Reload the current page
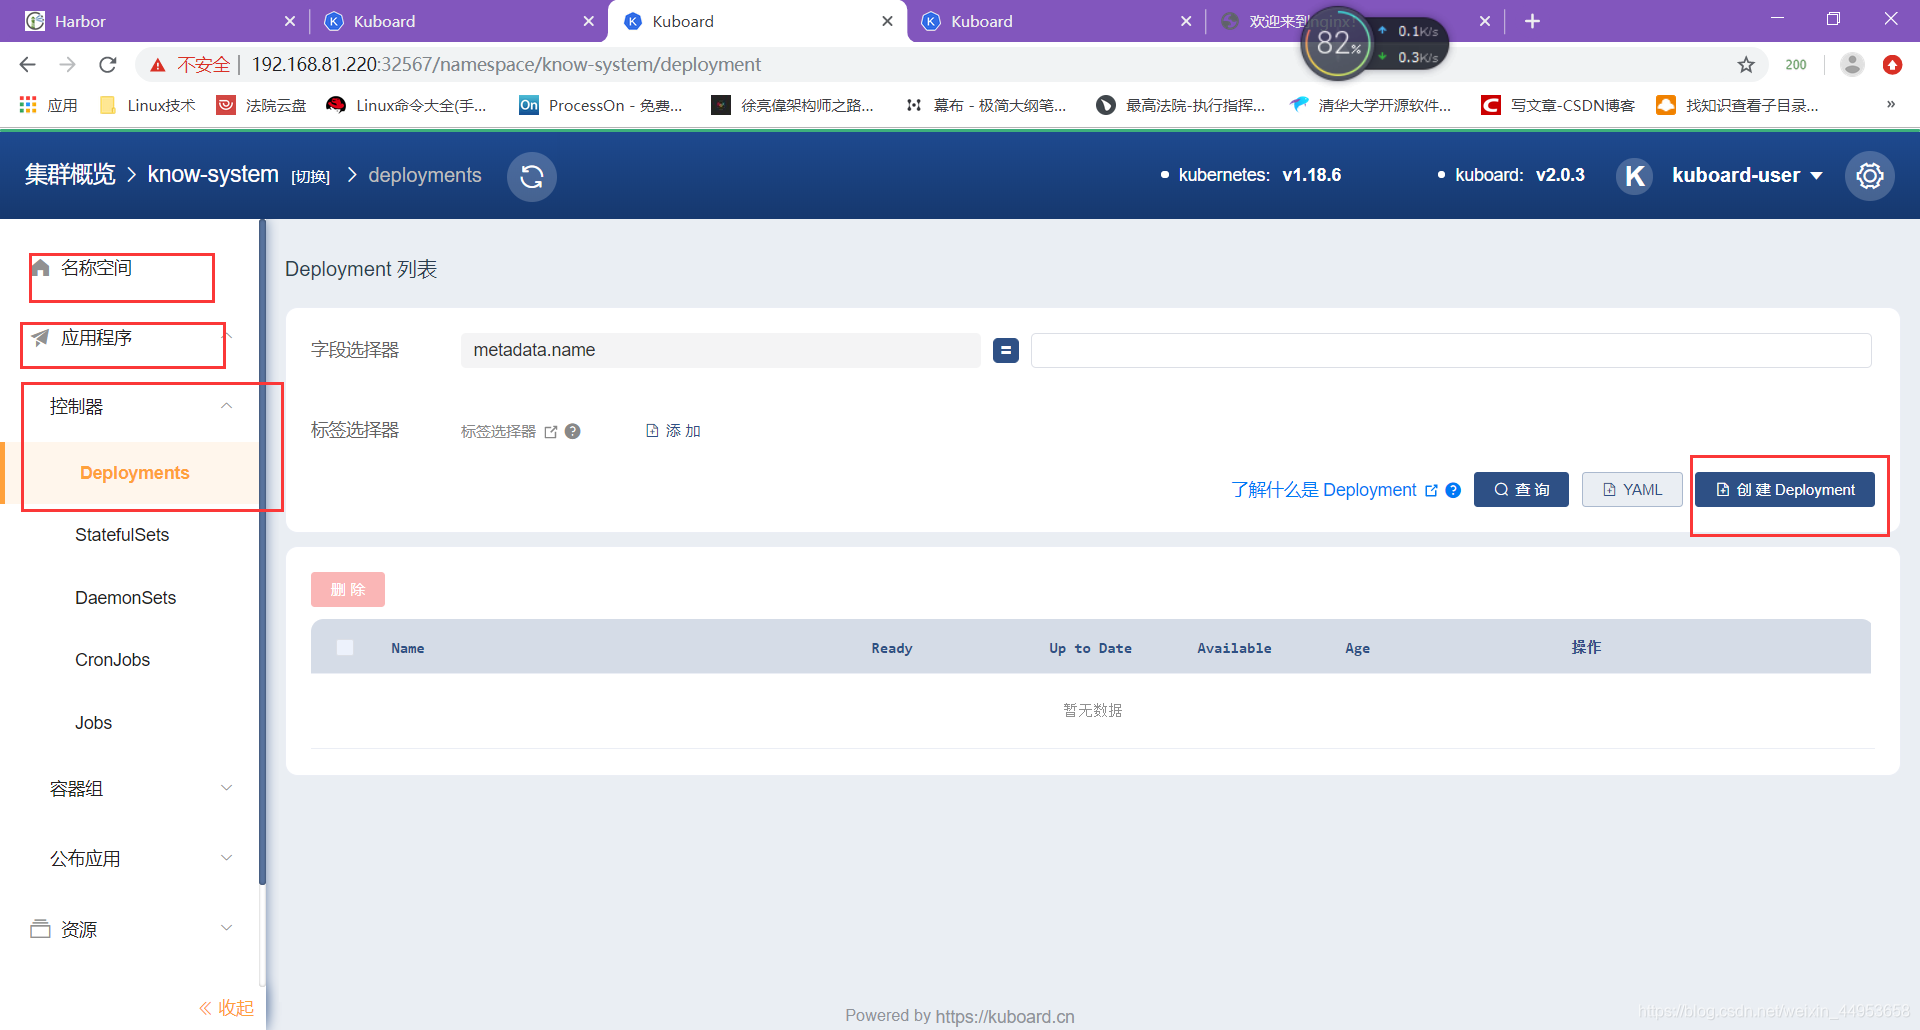 point(107,65)
